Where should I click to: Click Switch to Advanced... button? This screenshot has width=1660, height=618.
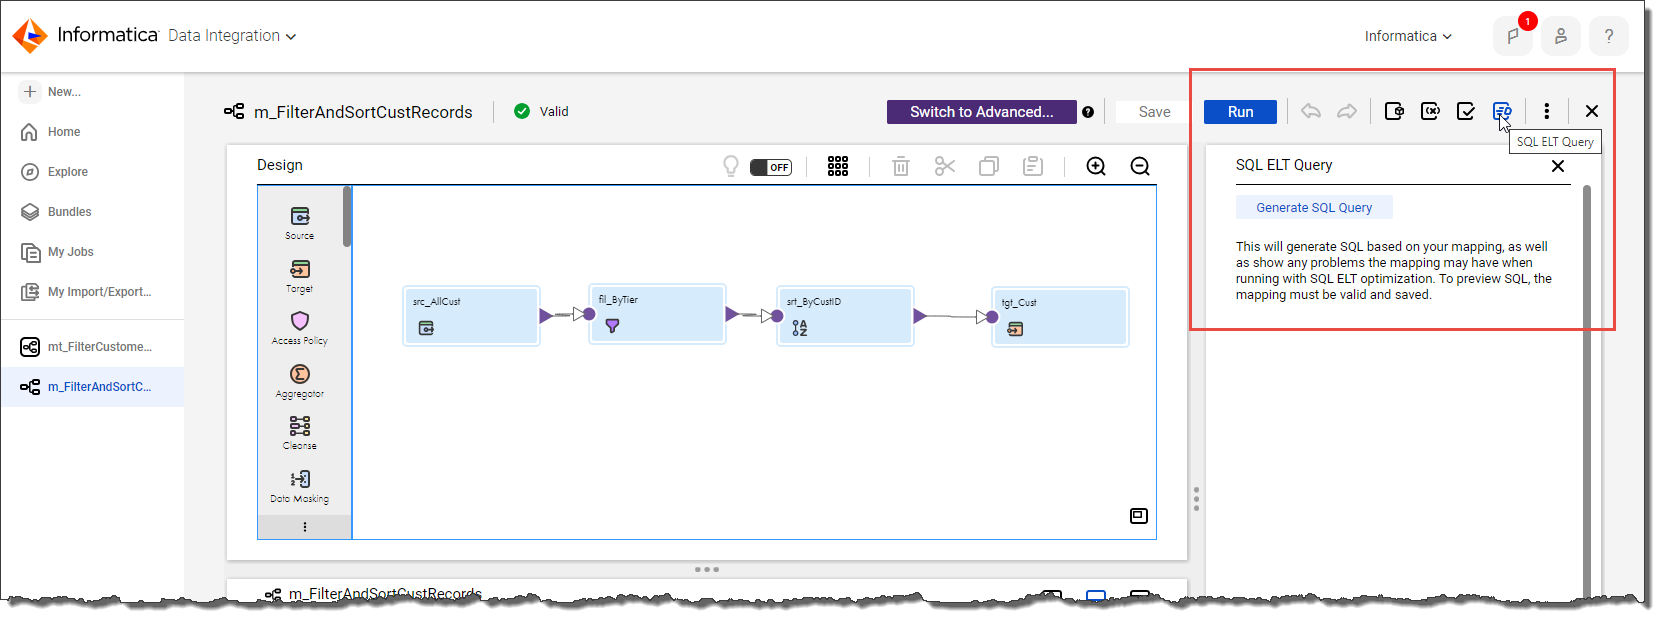point(982,112)
